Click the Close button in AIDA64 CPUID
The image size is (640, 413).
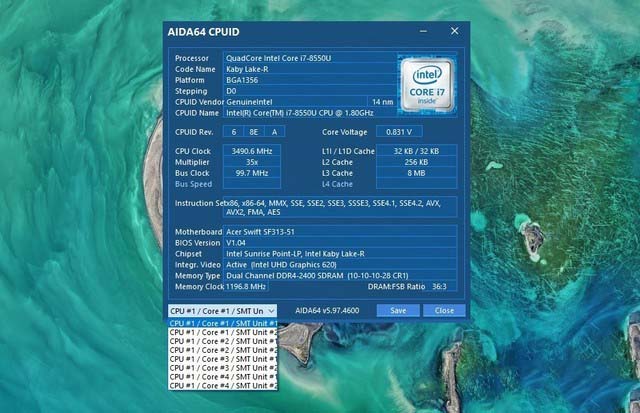[x=444, y=311]
